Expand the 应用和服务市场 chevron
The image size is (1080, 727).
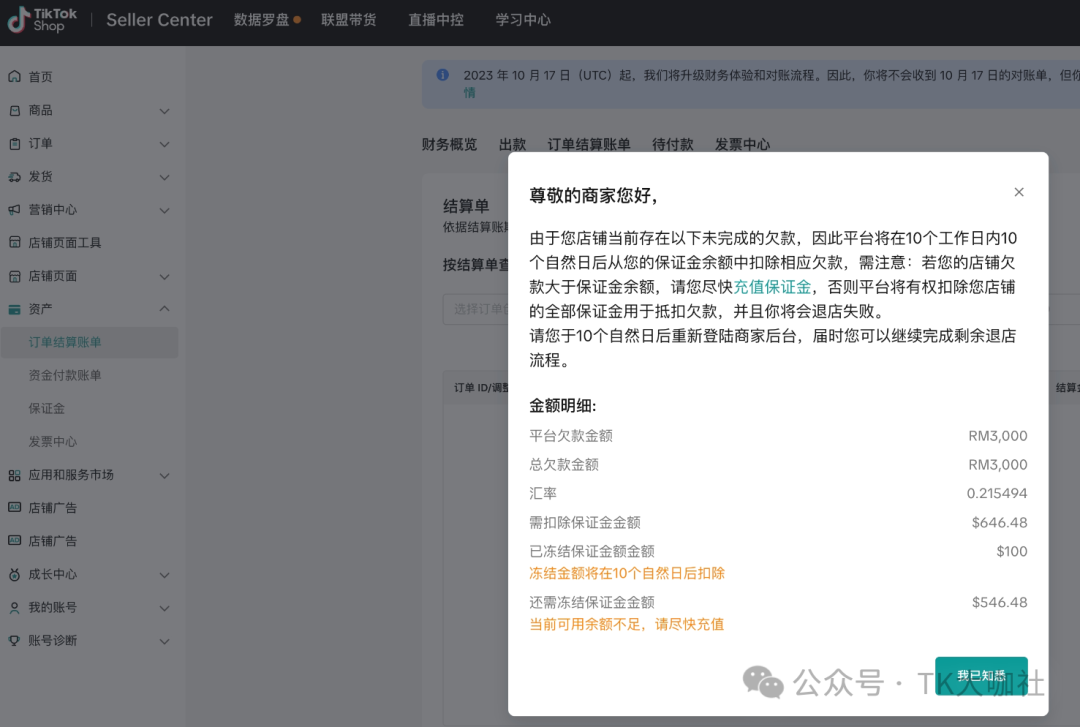(x=165, y=475)
